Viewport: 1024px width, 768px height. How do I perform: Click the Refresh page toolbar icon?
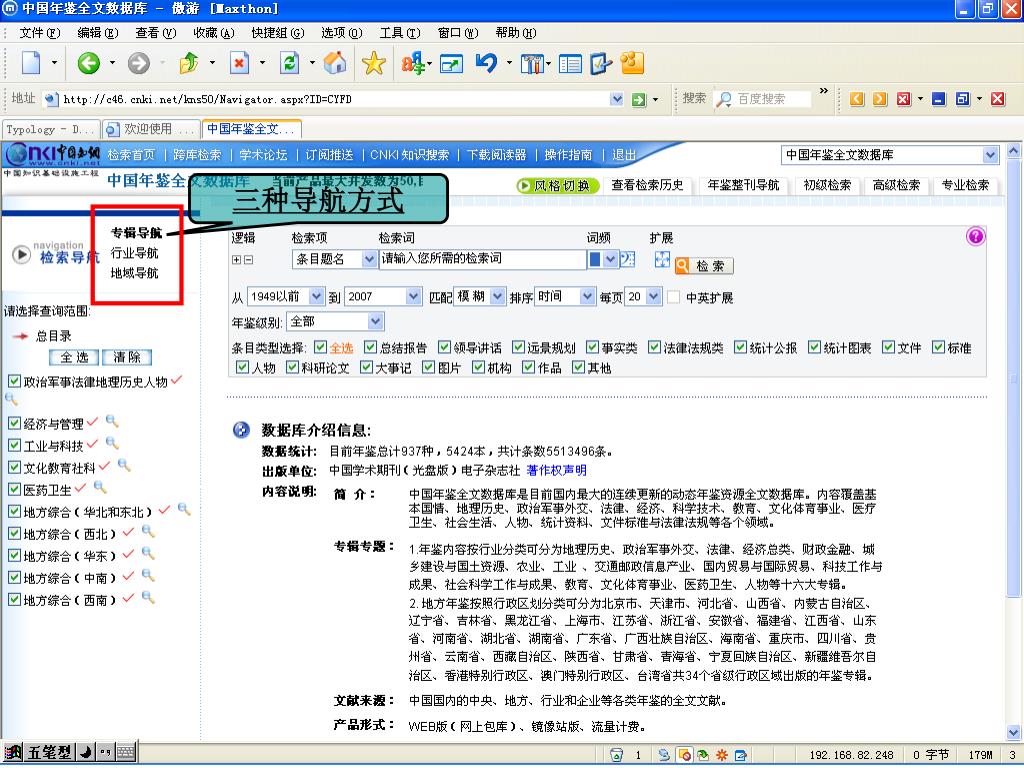(x=289, y=63)
